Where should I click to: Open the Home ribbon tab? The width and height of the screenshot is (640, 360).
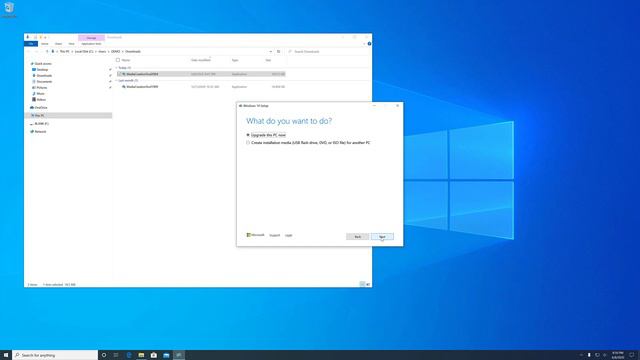[44, 44]
